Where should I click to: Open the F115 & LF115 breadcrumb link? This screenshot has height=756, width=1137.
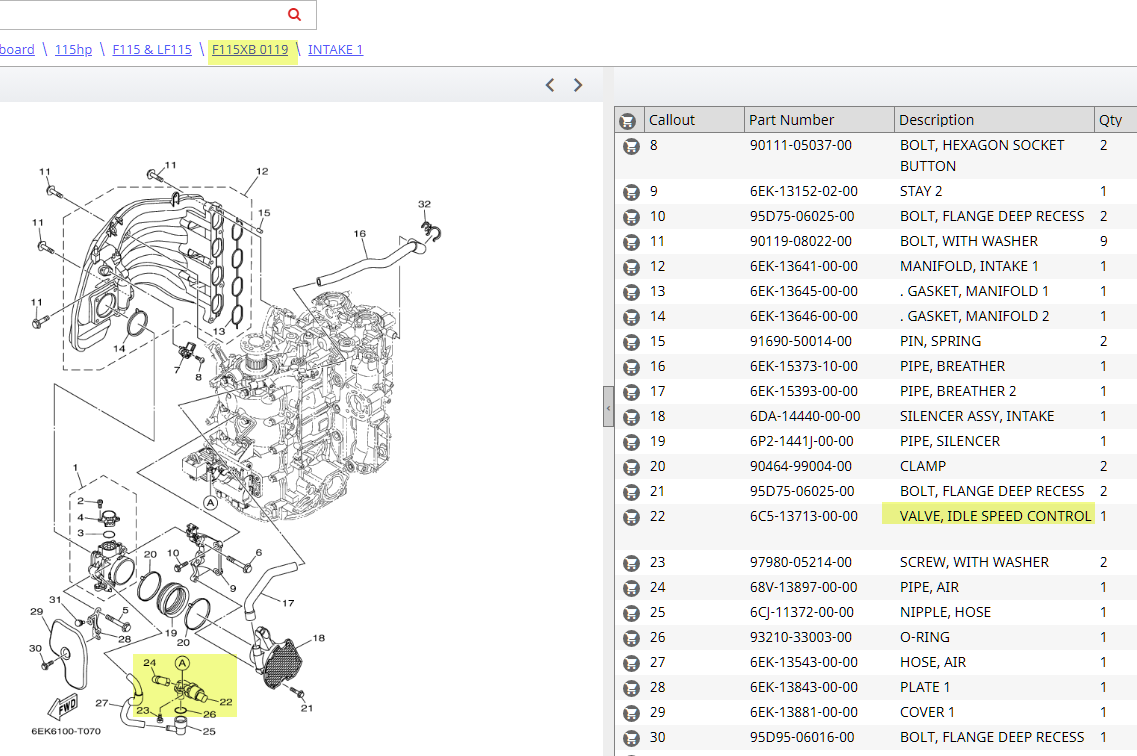coord(152,49)
